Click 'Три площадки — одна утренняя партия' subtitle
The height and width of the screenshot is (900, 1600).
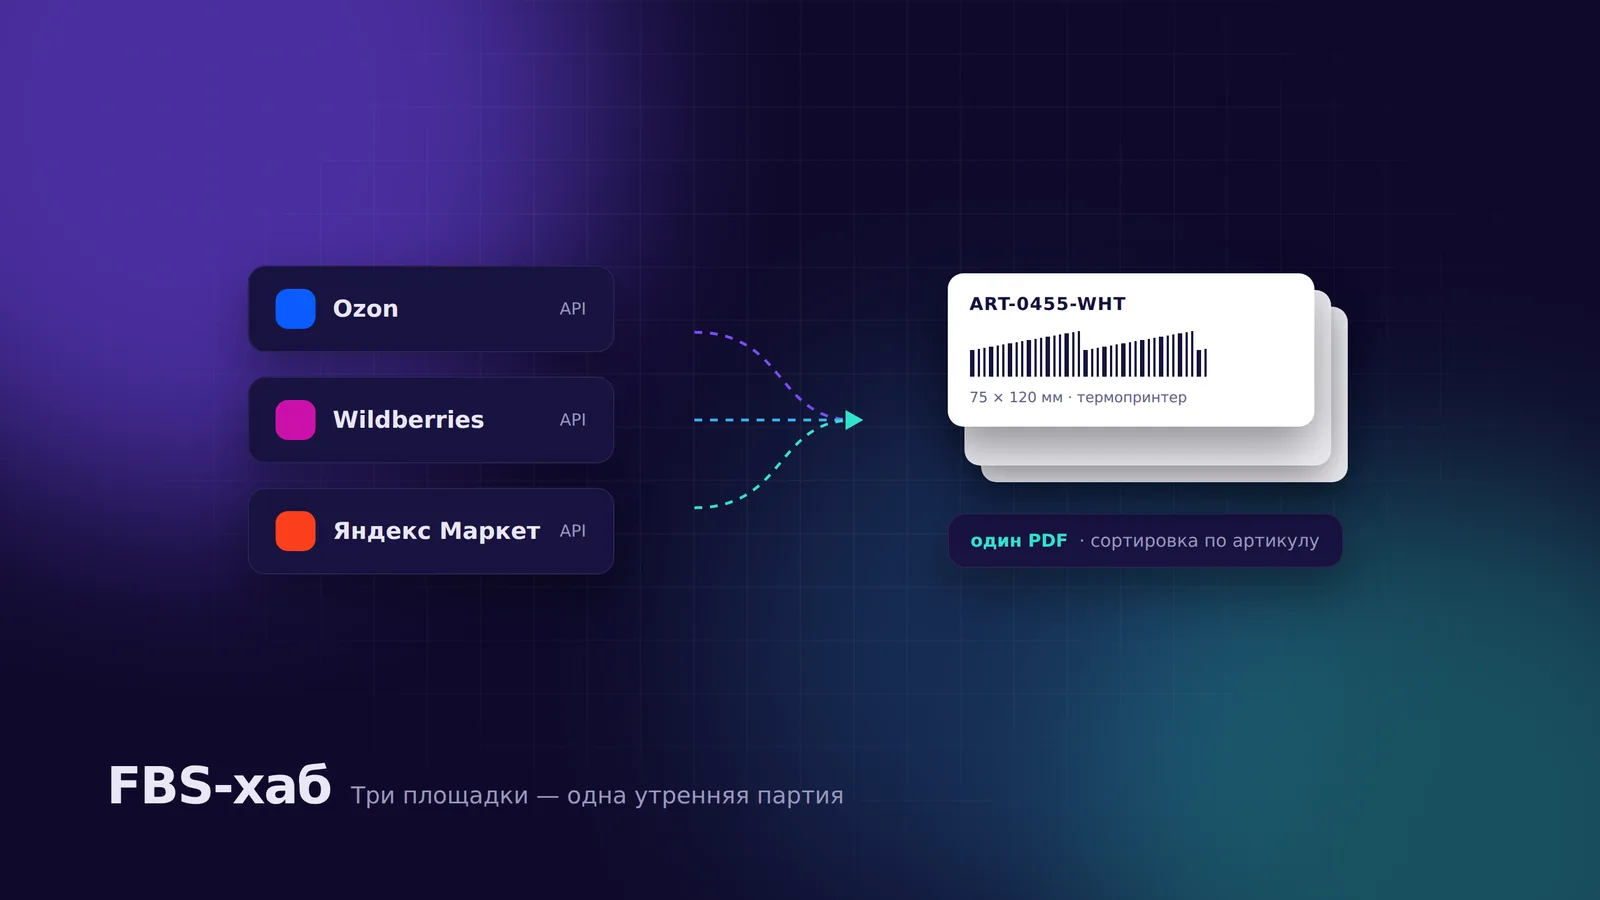click(597, 796)
